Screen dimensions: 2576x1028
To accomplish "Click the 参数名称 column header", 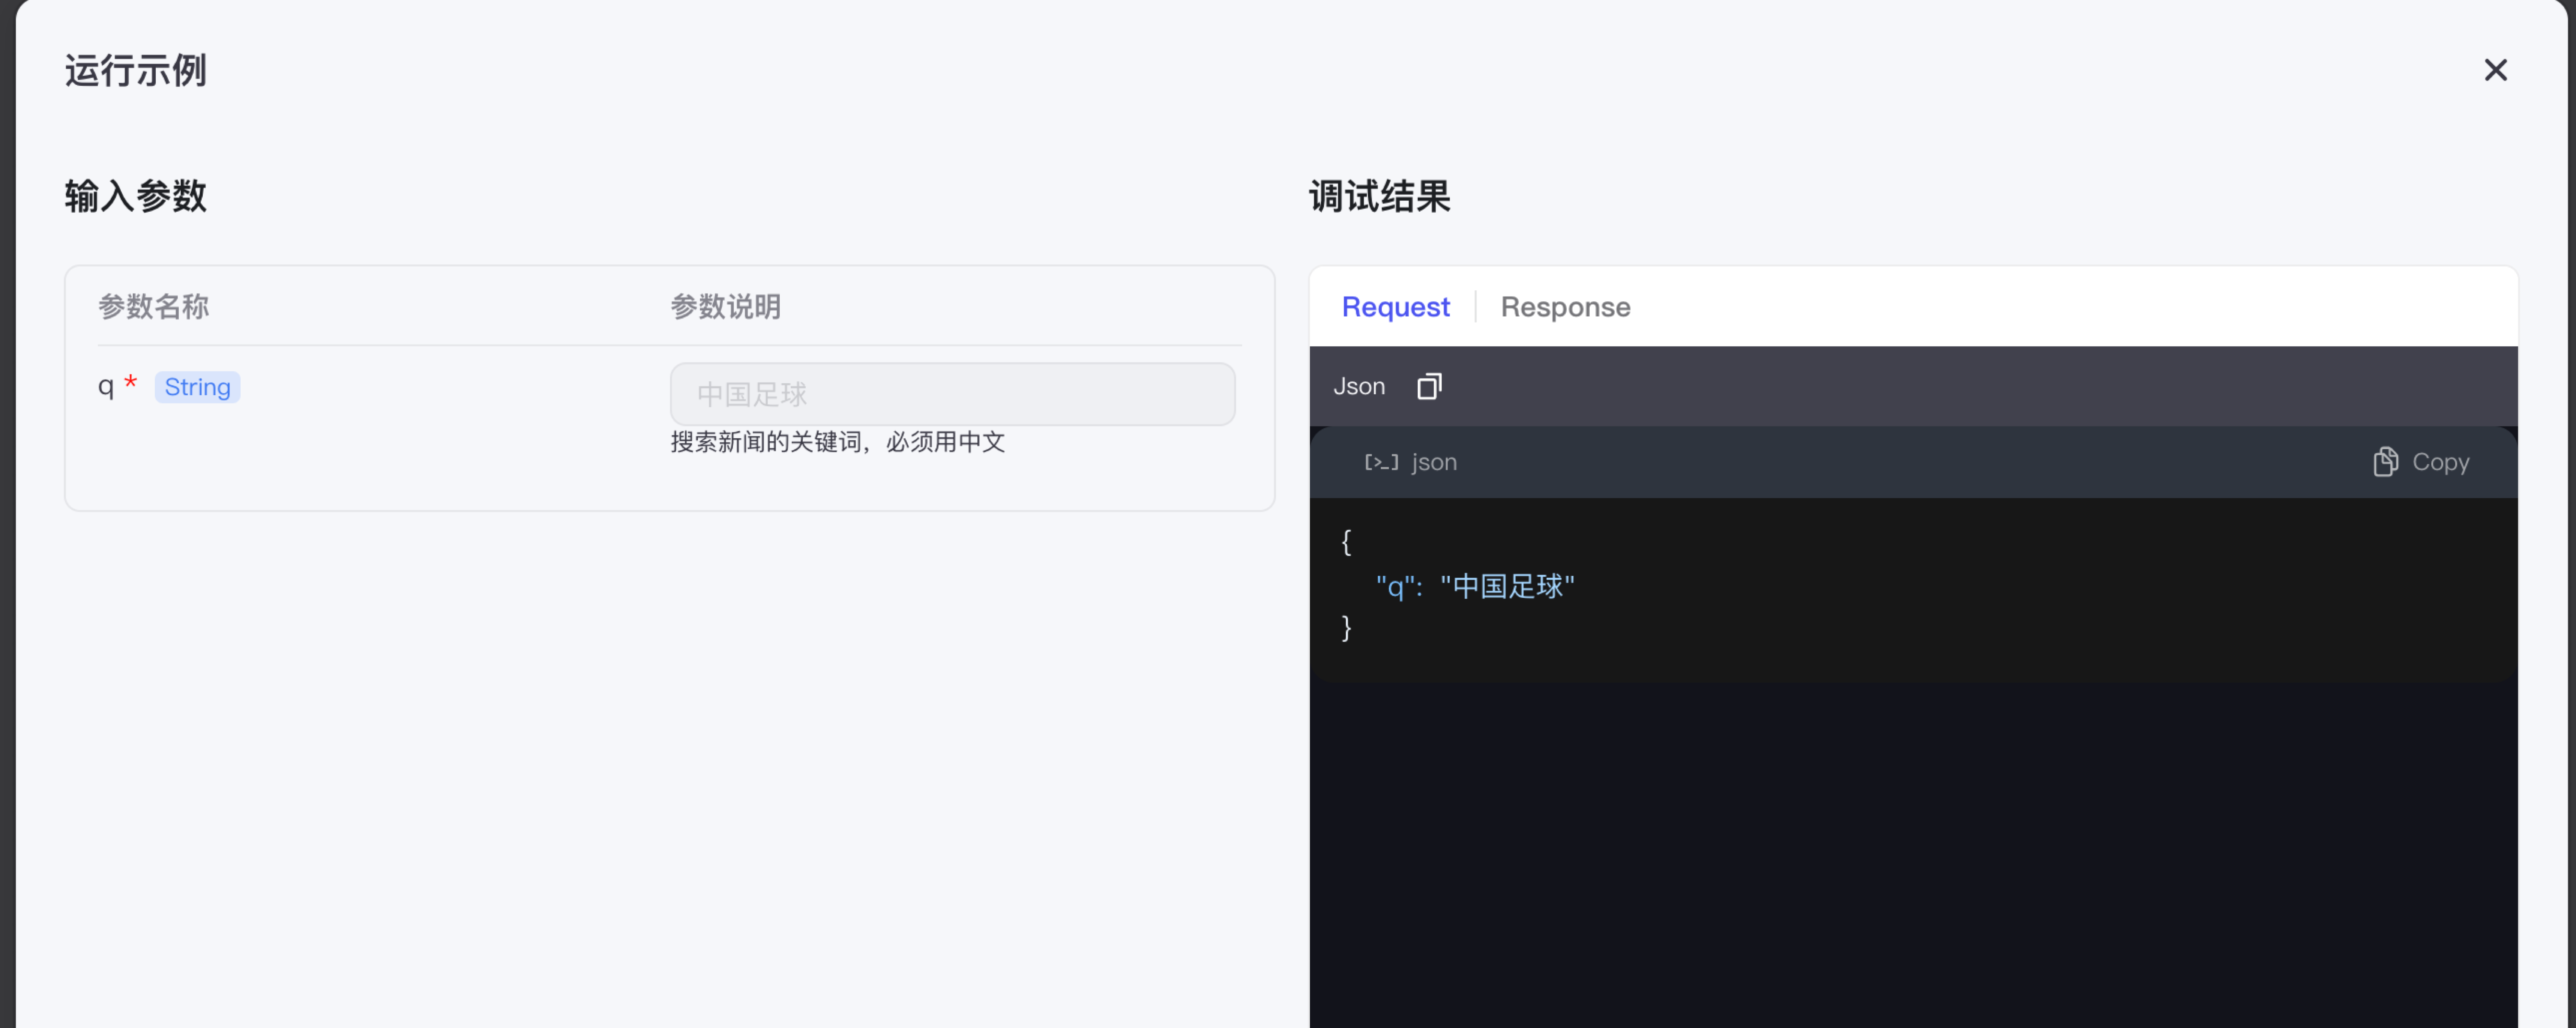I will click(x=153, y=307).
